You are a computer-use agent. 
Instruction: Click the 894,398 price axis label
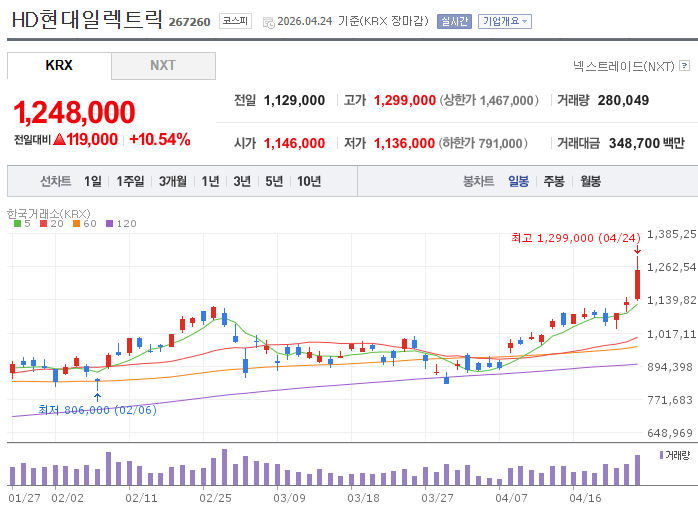tap(670, 367)
